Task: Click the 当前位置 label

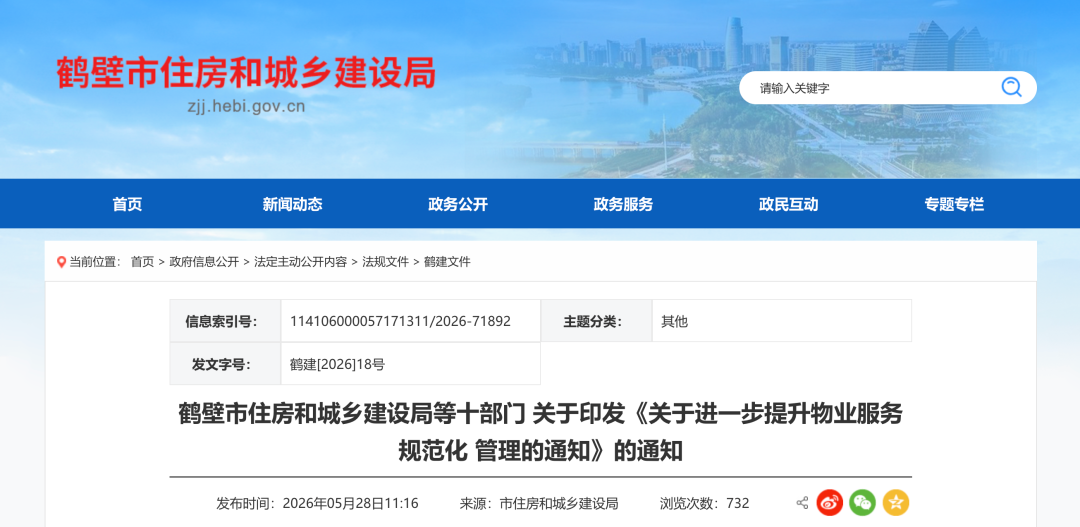Action: click(x=95, y=262)
